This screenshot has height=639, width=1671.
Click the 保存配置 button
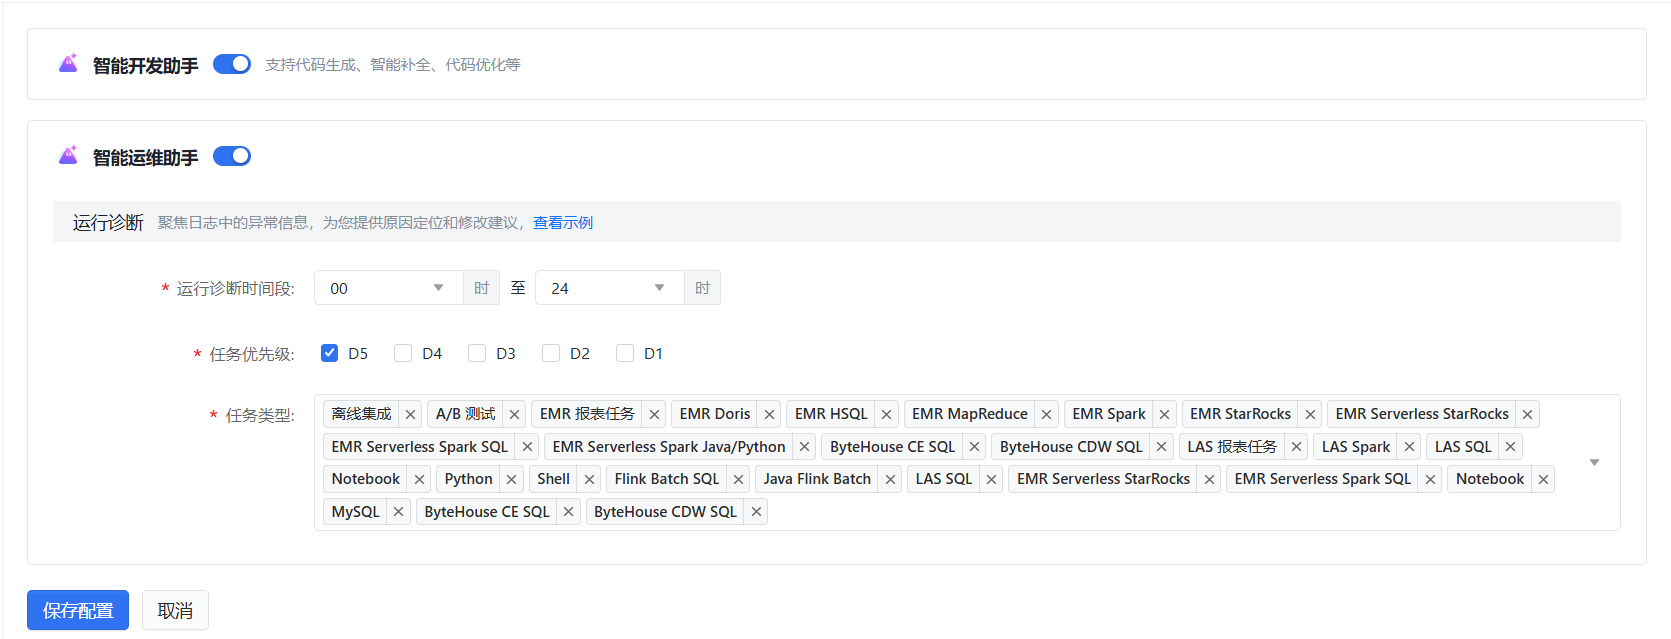[x=78, y=610]
